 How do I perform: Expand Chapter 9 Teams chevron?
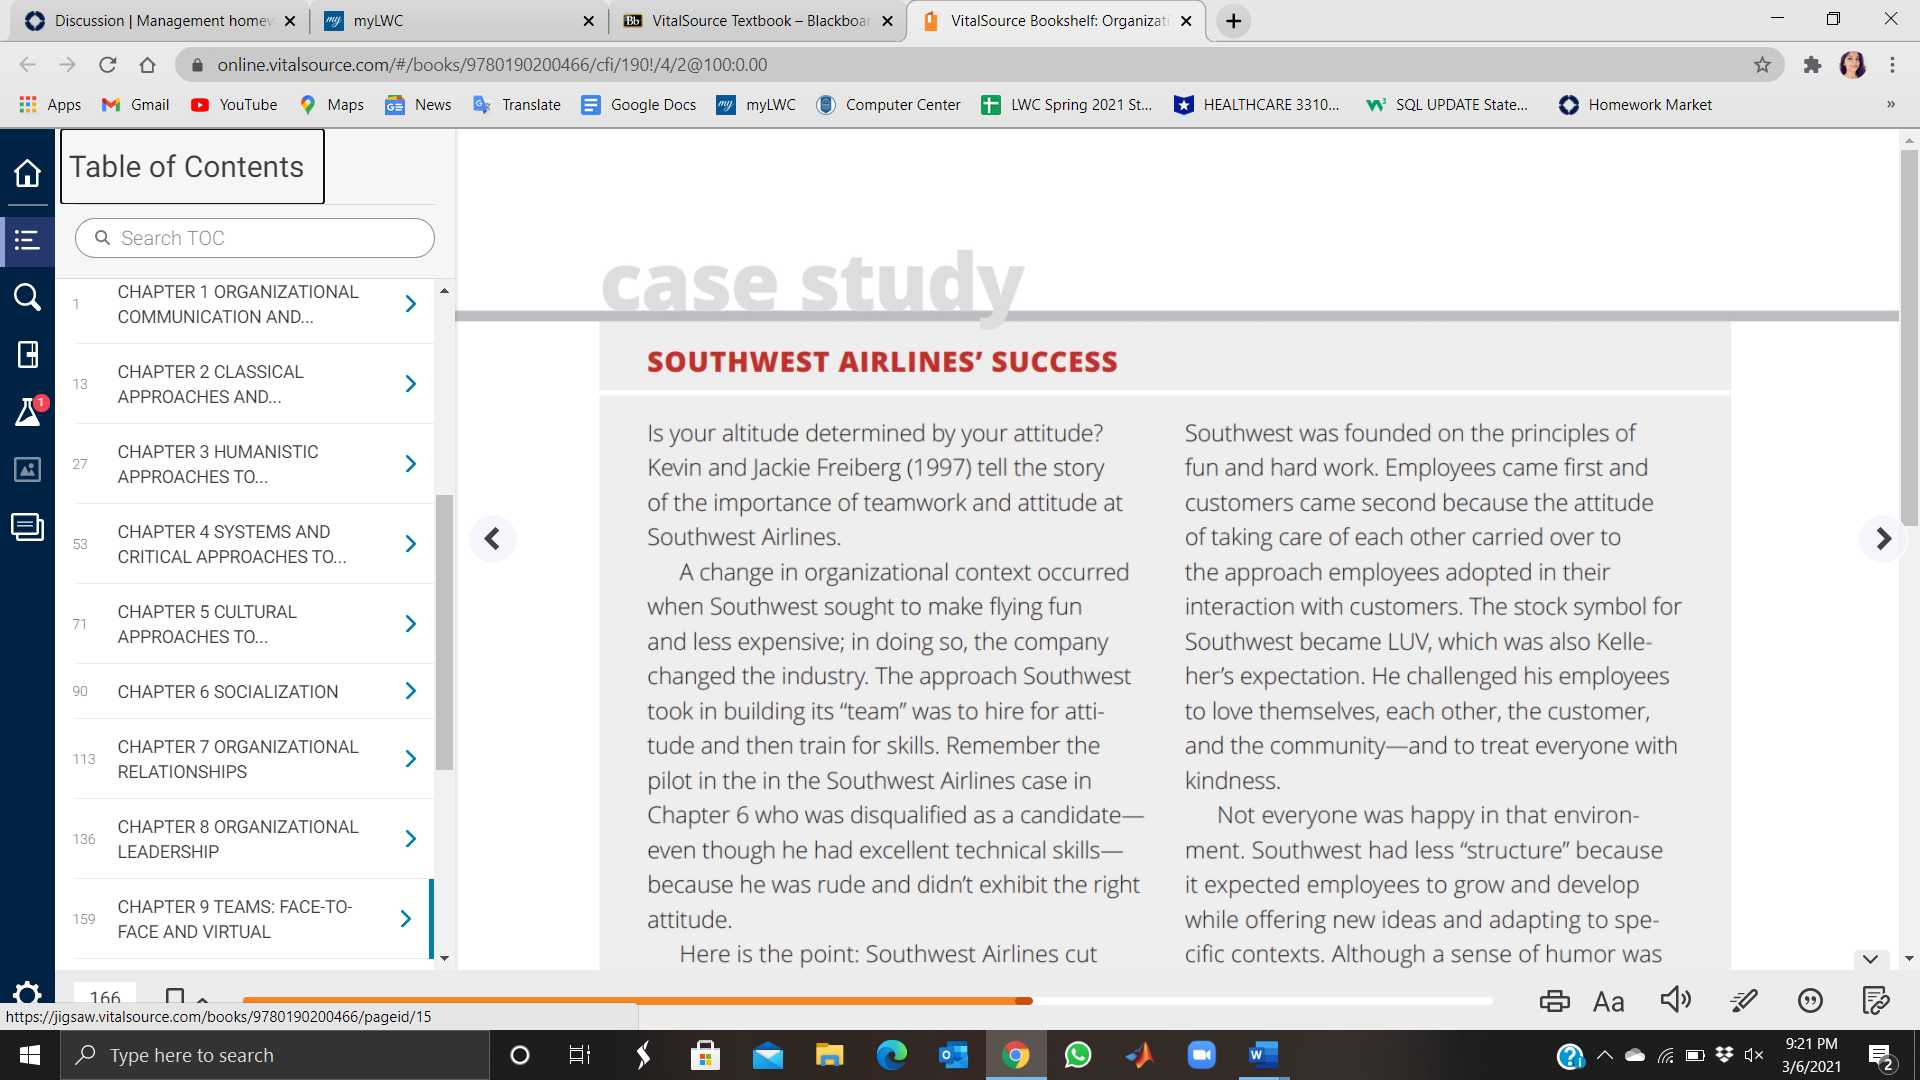pyautogui.click(x=405, y=919)
